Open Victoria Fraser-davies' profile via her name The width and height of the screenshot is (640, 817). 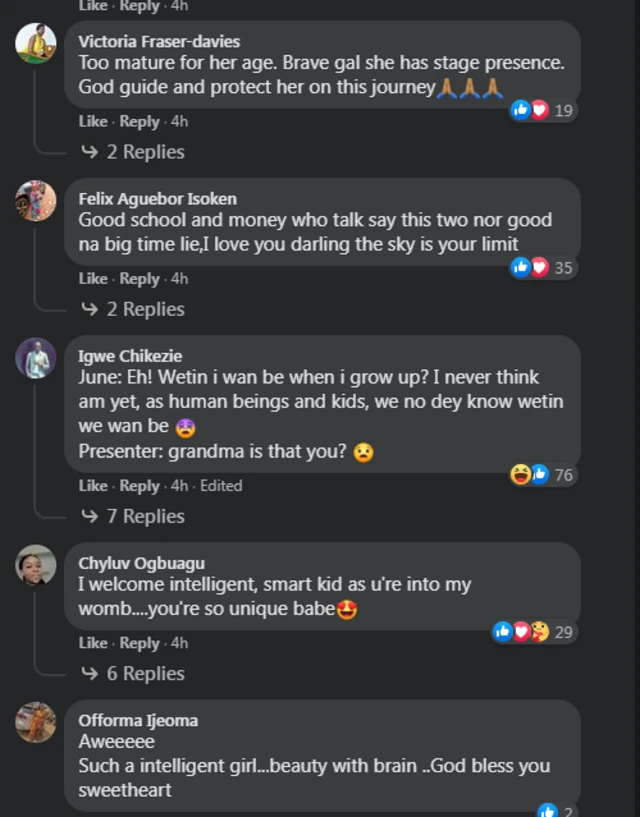tap(156, 41)
